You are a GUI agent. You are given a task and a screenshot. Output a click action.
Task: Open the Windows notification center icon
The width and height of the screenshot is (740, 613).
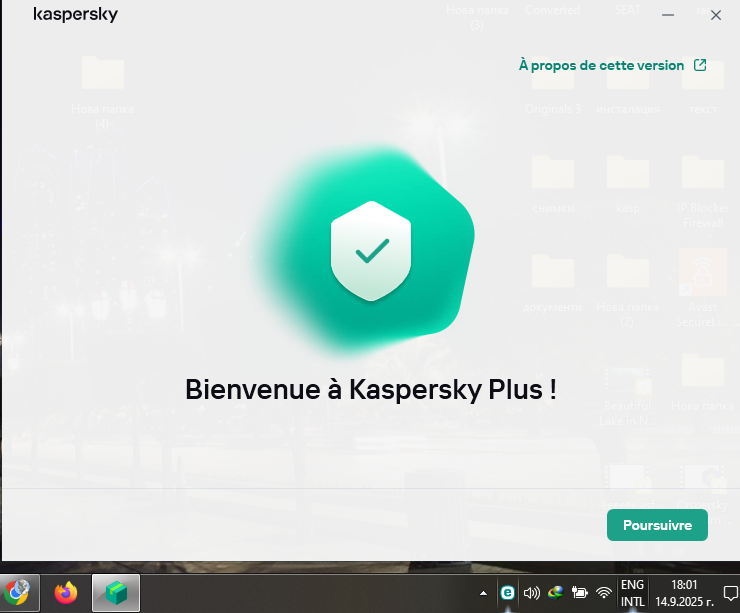coord(730,593)
